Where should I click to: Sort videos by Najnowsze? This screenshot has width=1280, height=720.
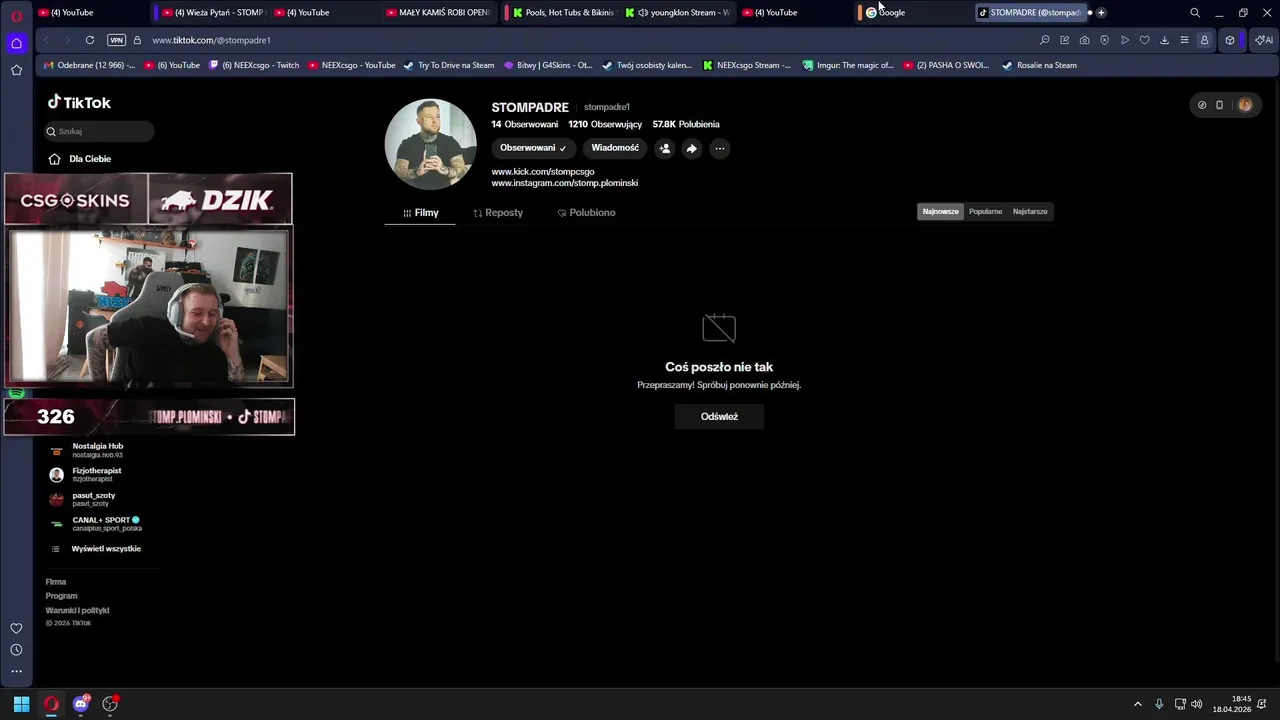click(x=940, y=212)
